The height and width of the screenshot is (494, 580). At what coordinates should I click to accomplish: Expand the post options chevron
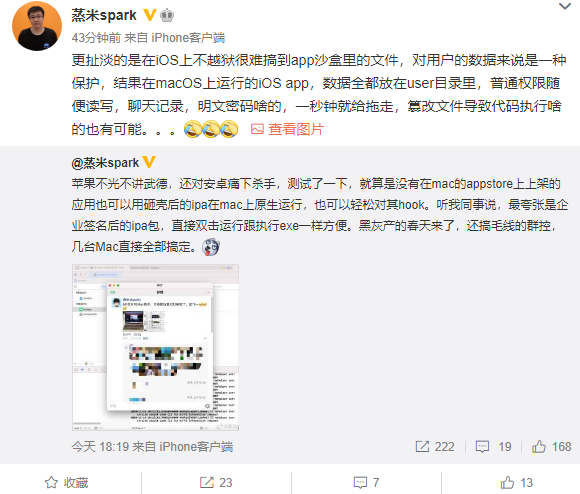[x=564, y=6]
